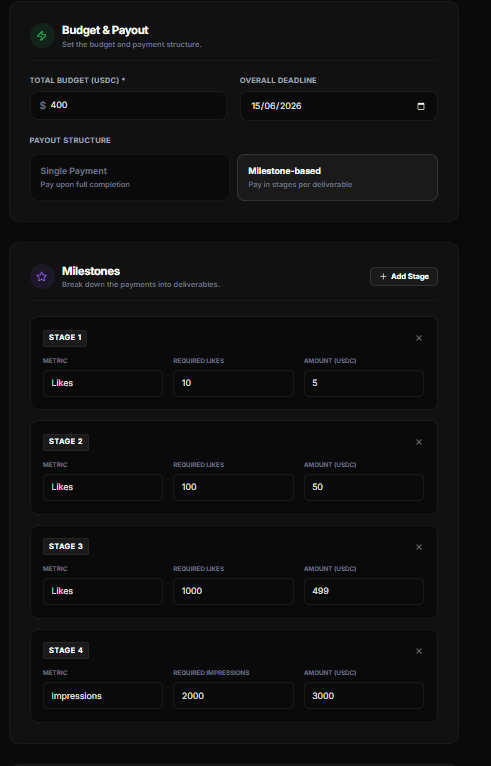Image resolution: width=491 pixels, height=766 pixels.
Task: Click Stage 3 Amount field showing 499
Action: coord(363,591)
